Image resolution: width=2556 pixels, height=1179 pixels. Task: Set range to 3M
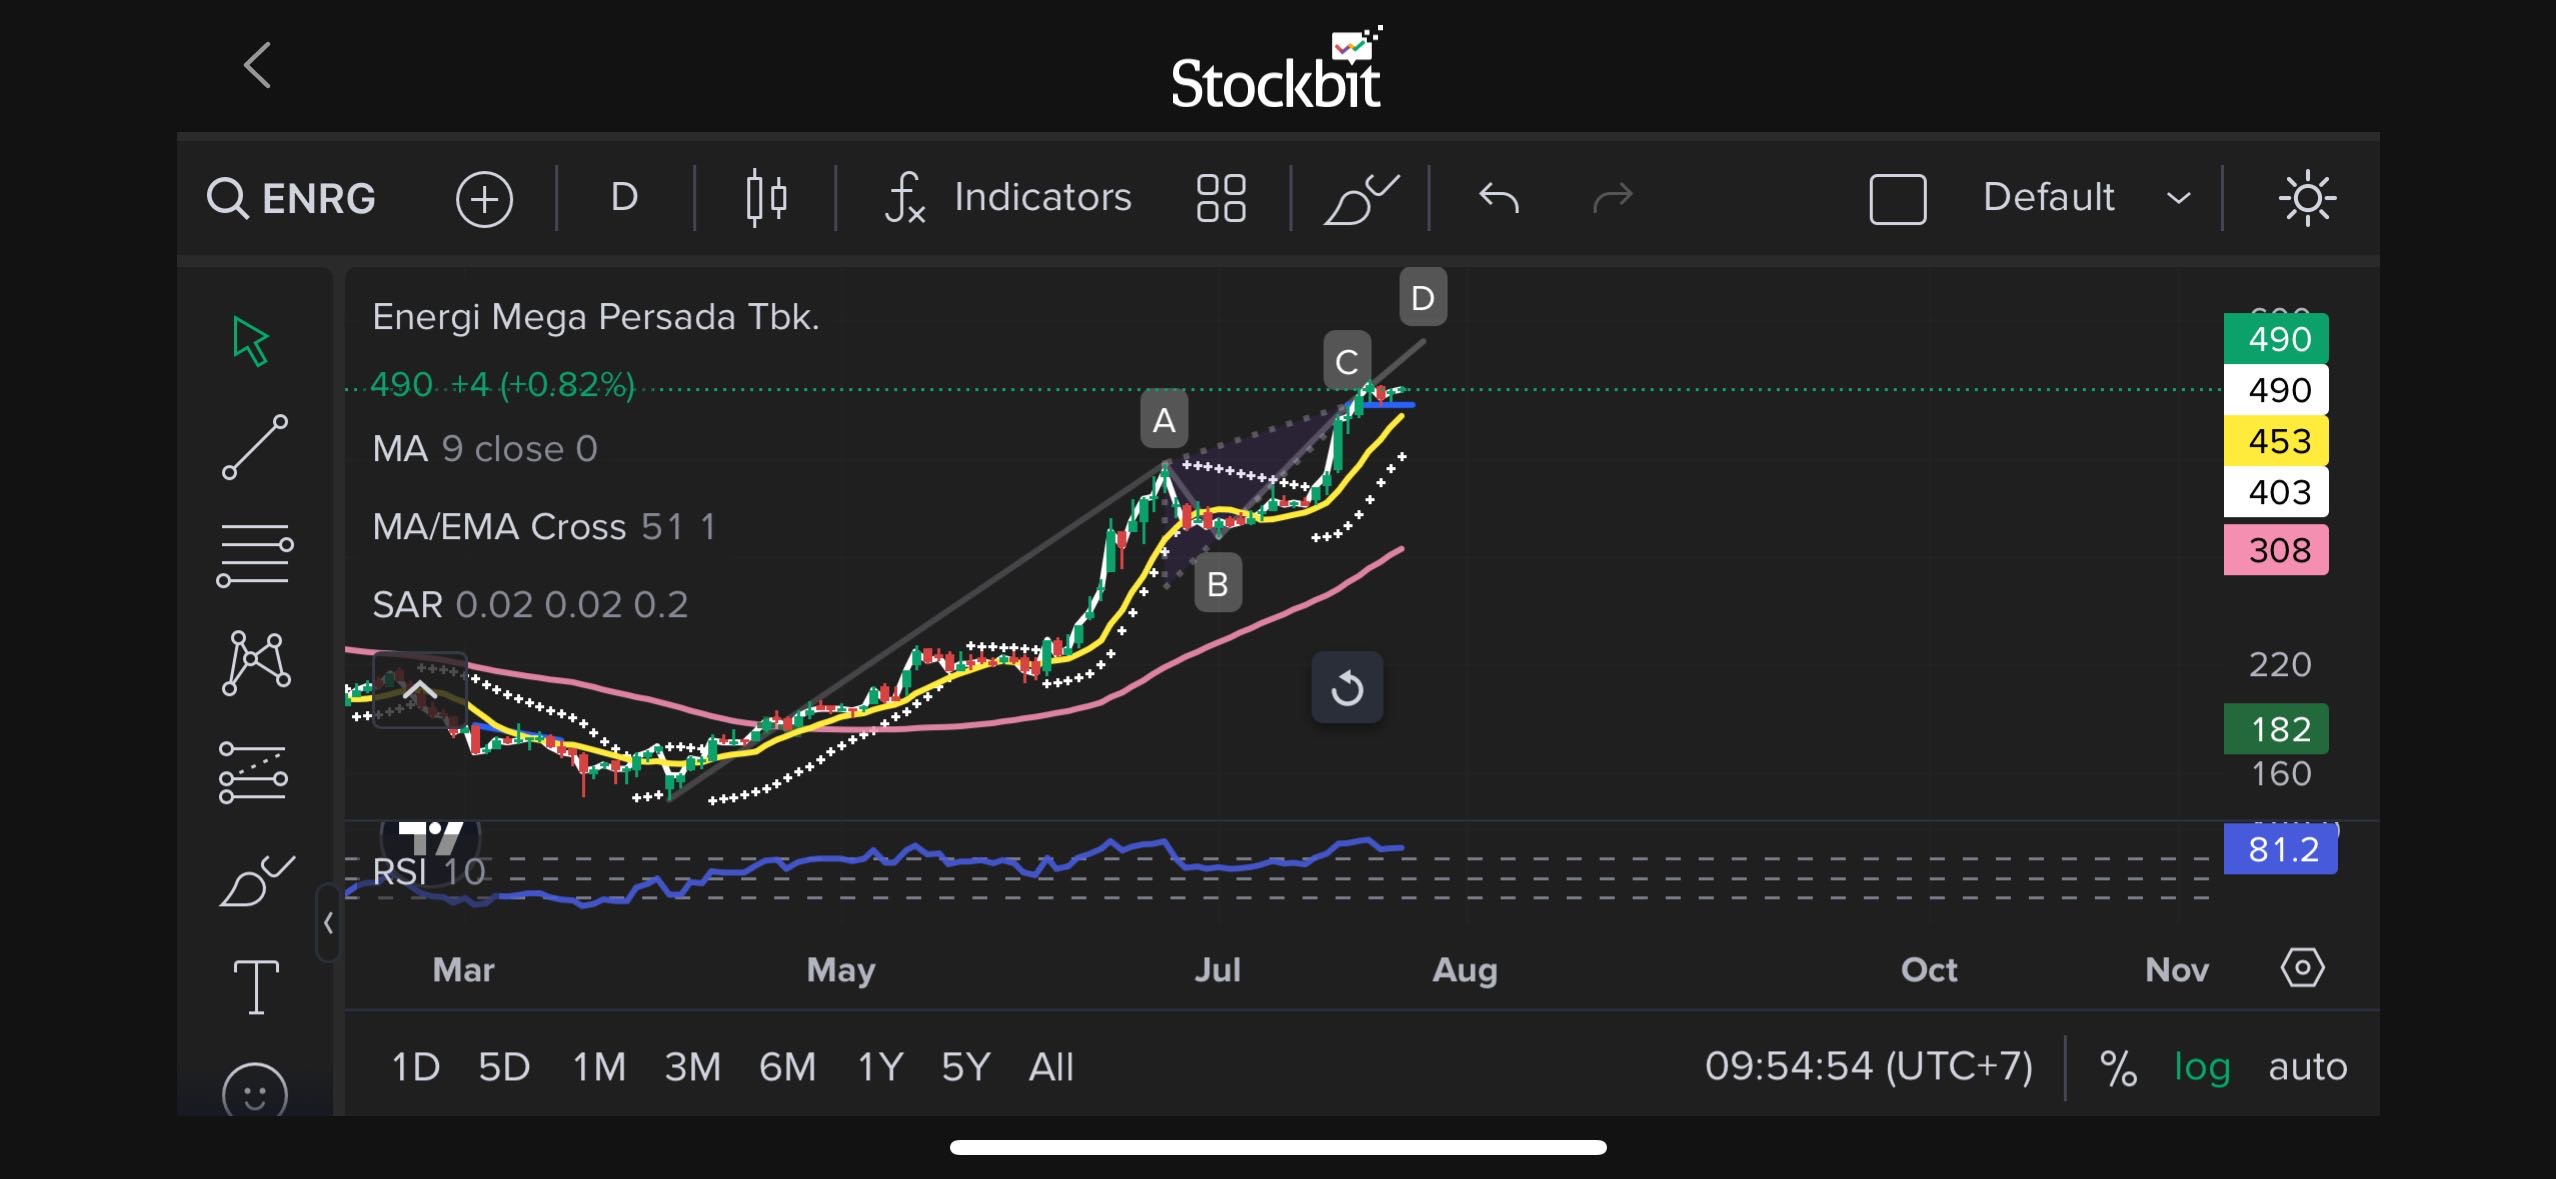[692, 1067]
